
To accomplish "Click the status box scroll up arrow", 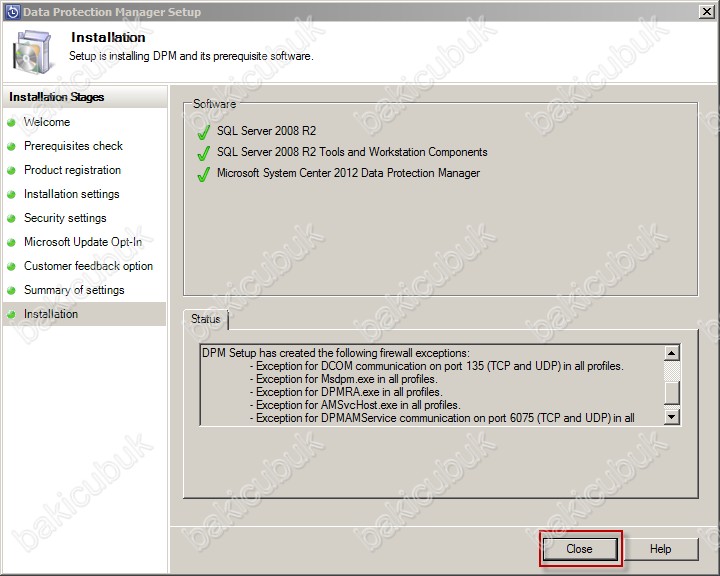I will [672, 353].
